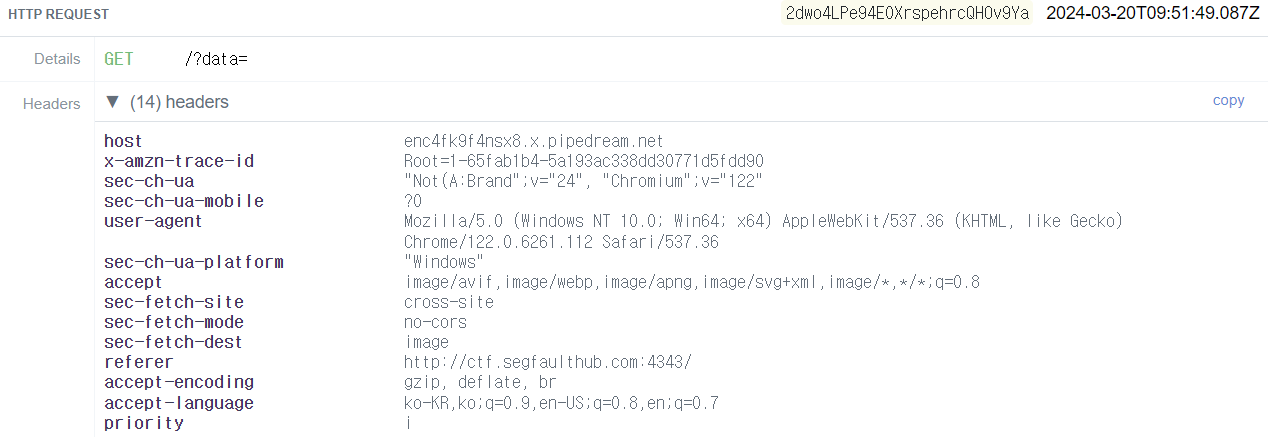
Task: Select the accept-language header value
Action: tap(561, 403)
